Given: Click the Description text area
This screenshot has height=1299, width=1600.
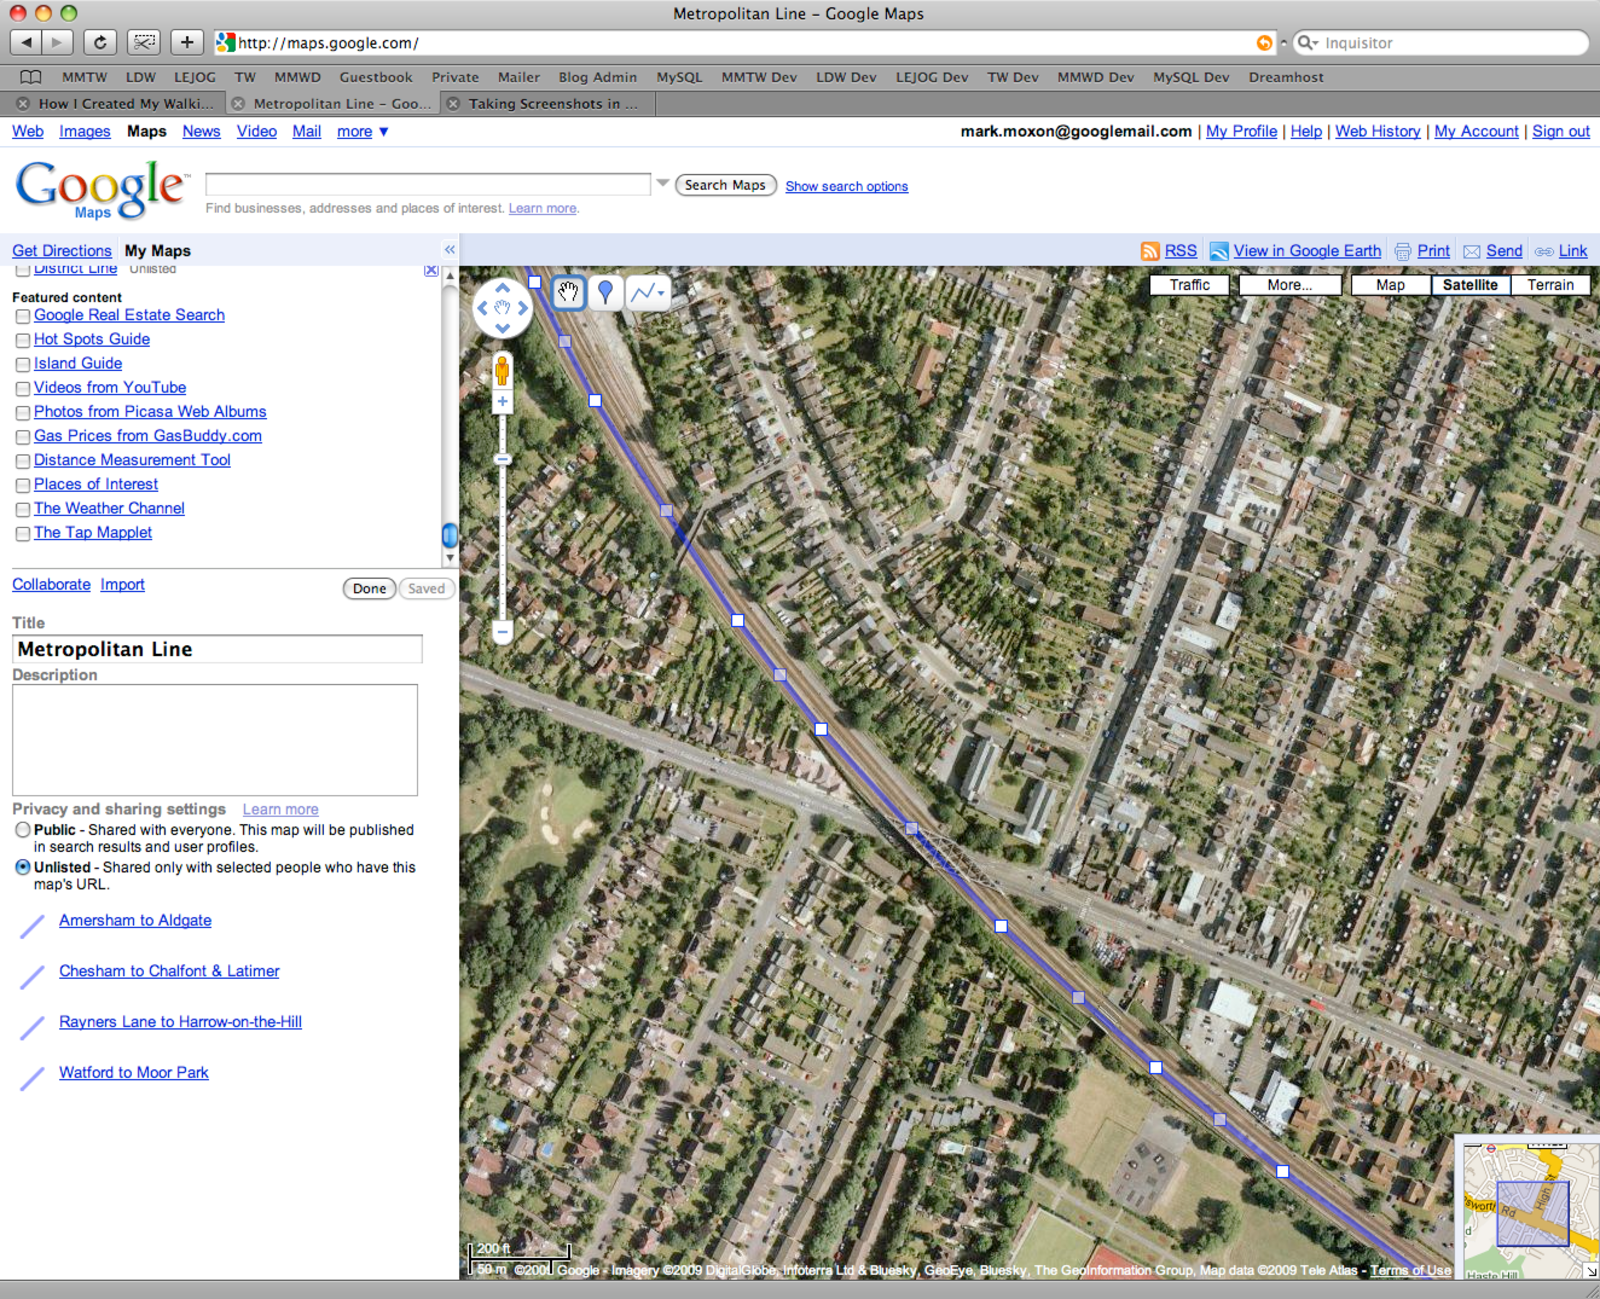Looking at the screenshot, I should [215, 740].
